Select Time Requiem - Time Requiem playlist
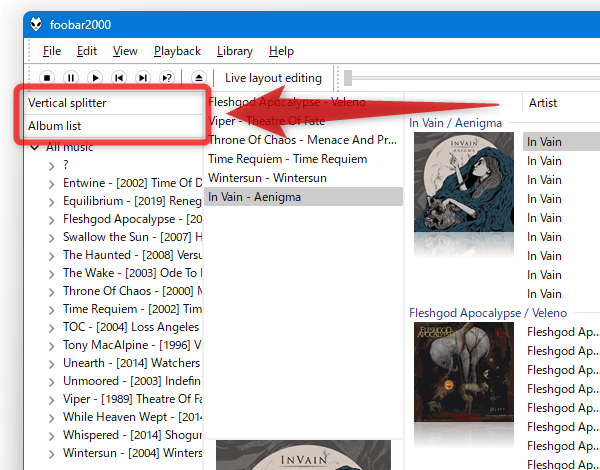Image resolution: width=600 pixels, height=470 pixels. [303, 159]
